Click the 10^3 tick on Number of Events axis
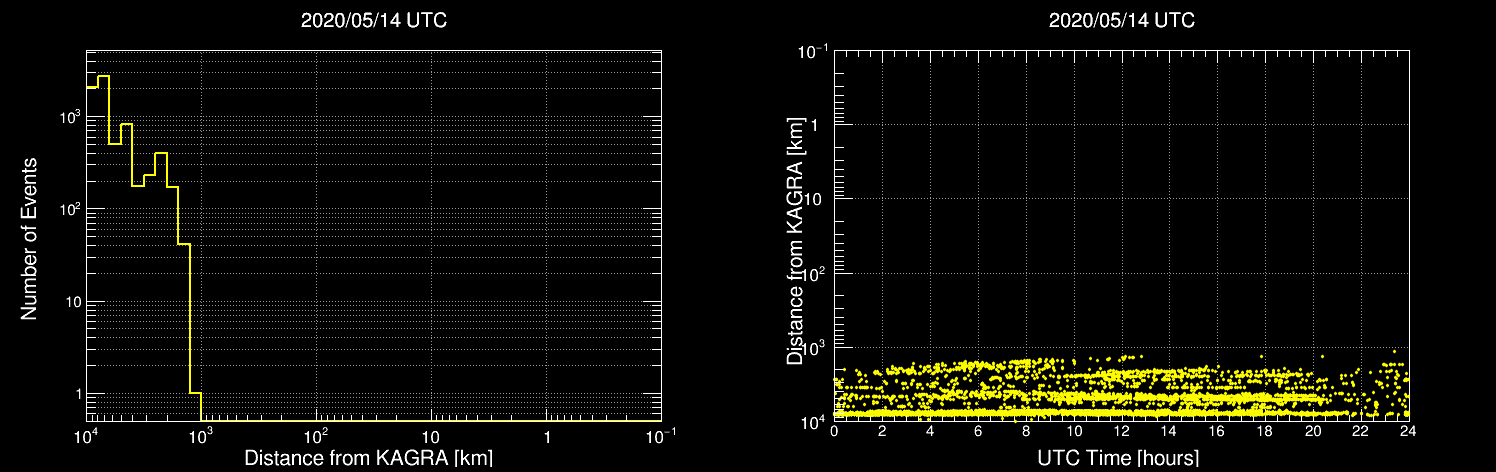The image size is (1496, 472). click(69, 115)
